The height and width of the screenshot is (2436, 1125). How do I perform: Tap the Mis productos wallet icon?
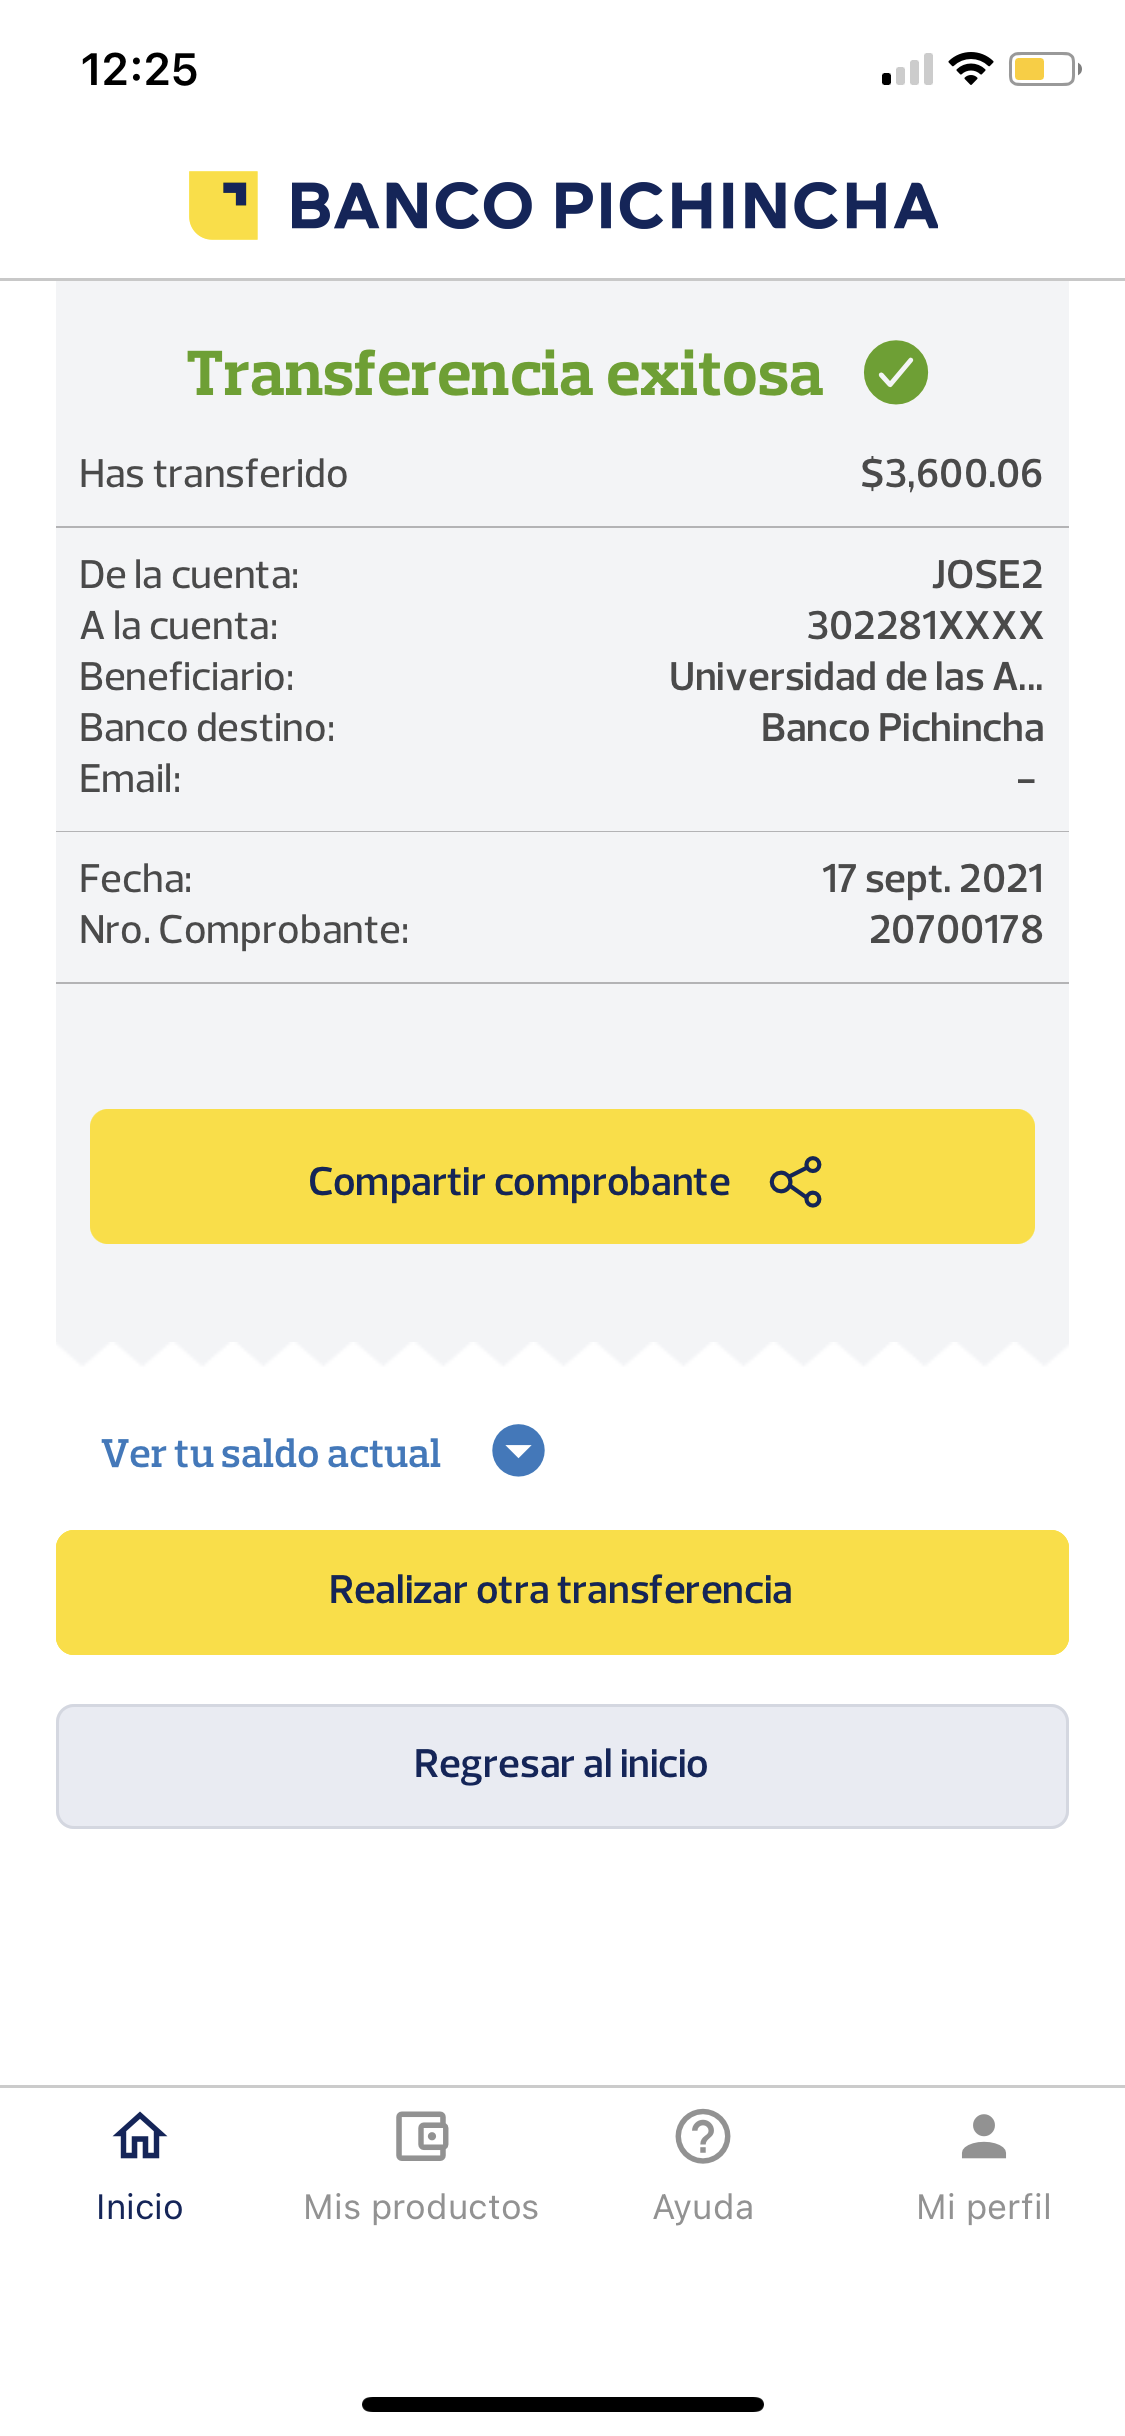point(421,2137)
